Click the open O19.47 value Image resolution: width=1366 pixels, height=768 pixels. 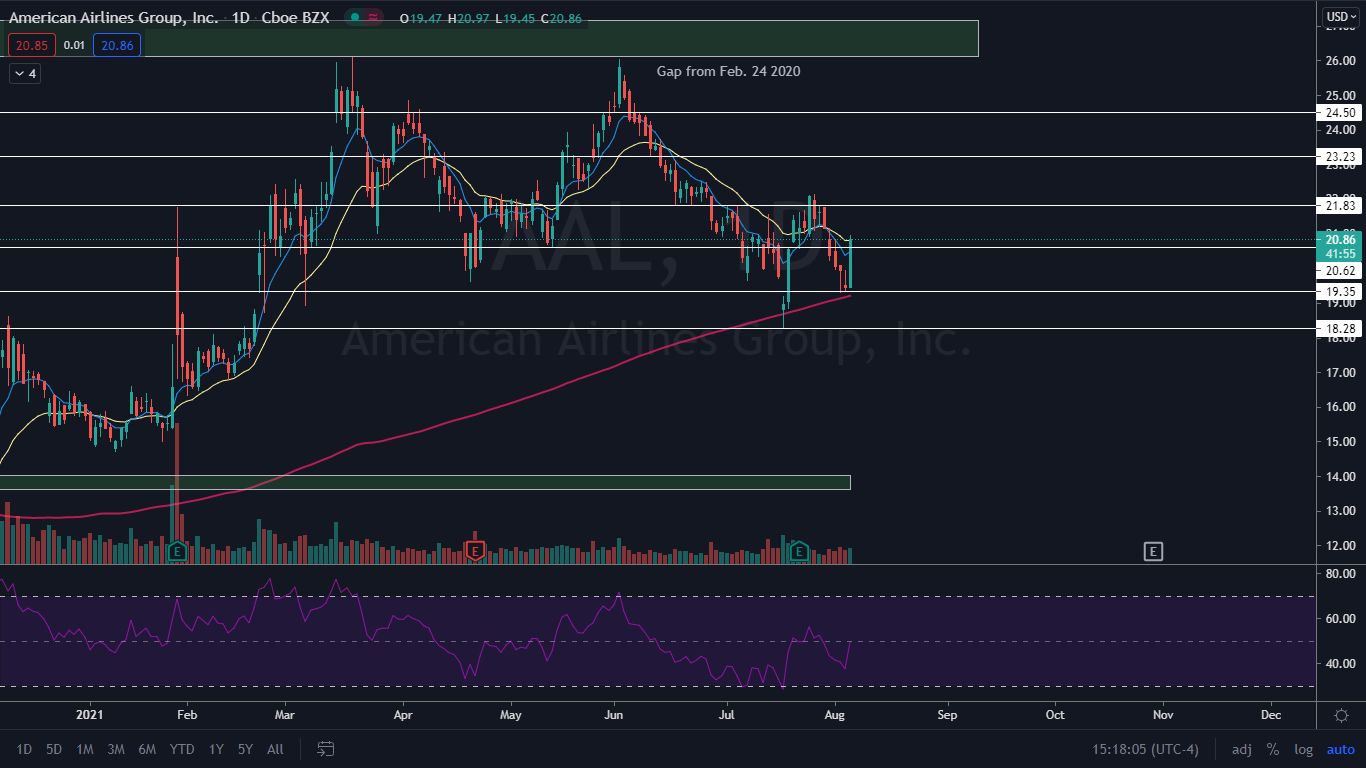tap(421, 18)
